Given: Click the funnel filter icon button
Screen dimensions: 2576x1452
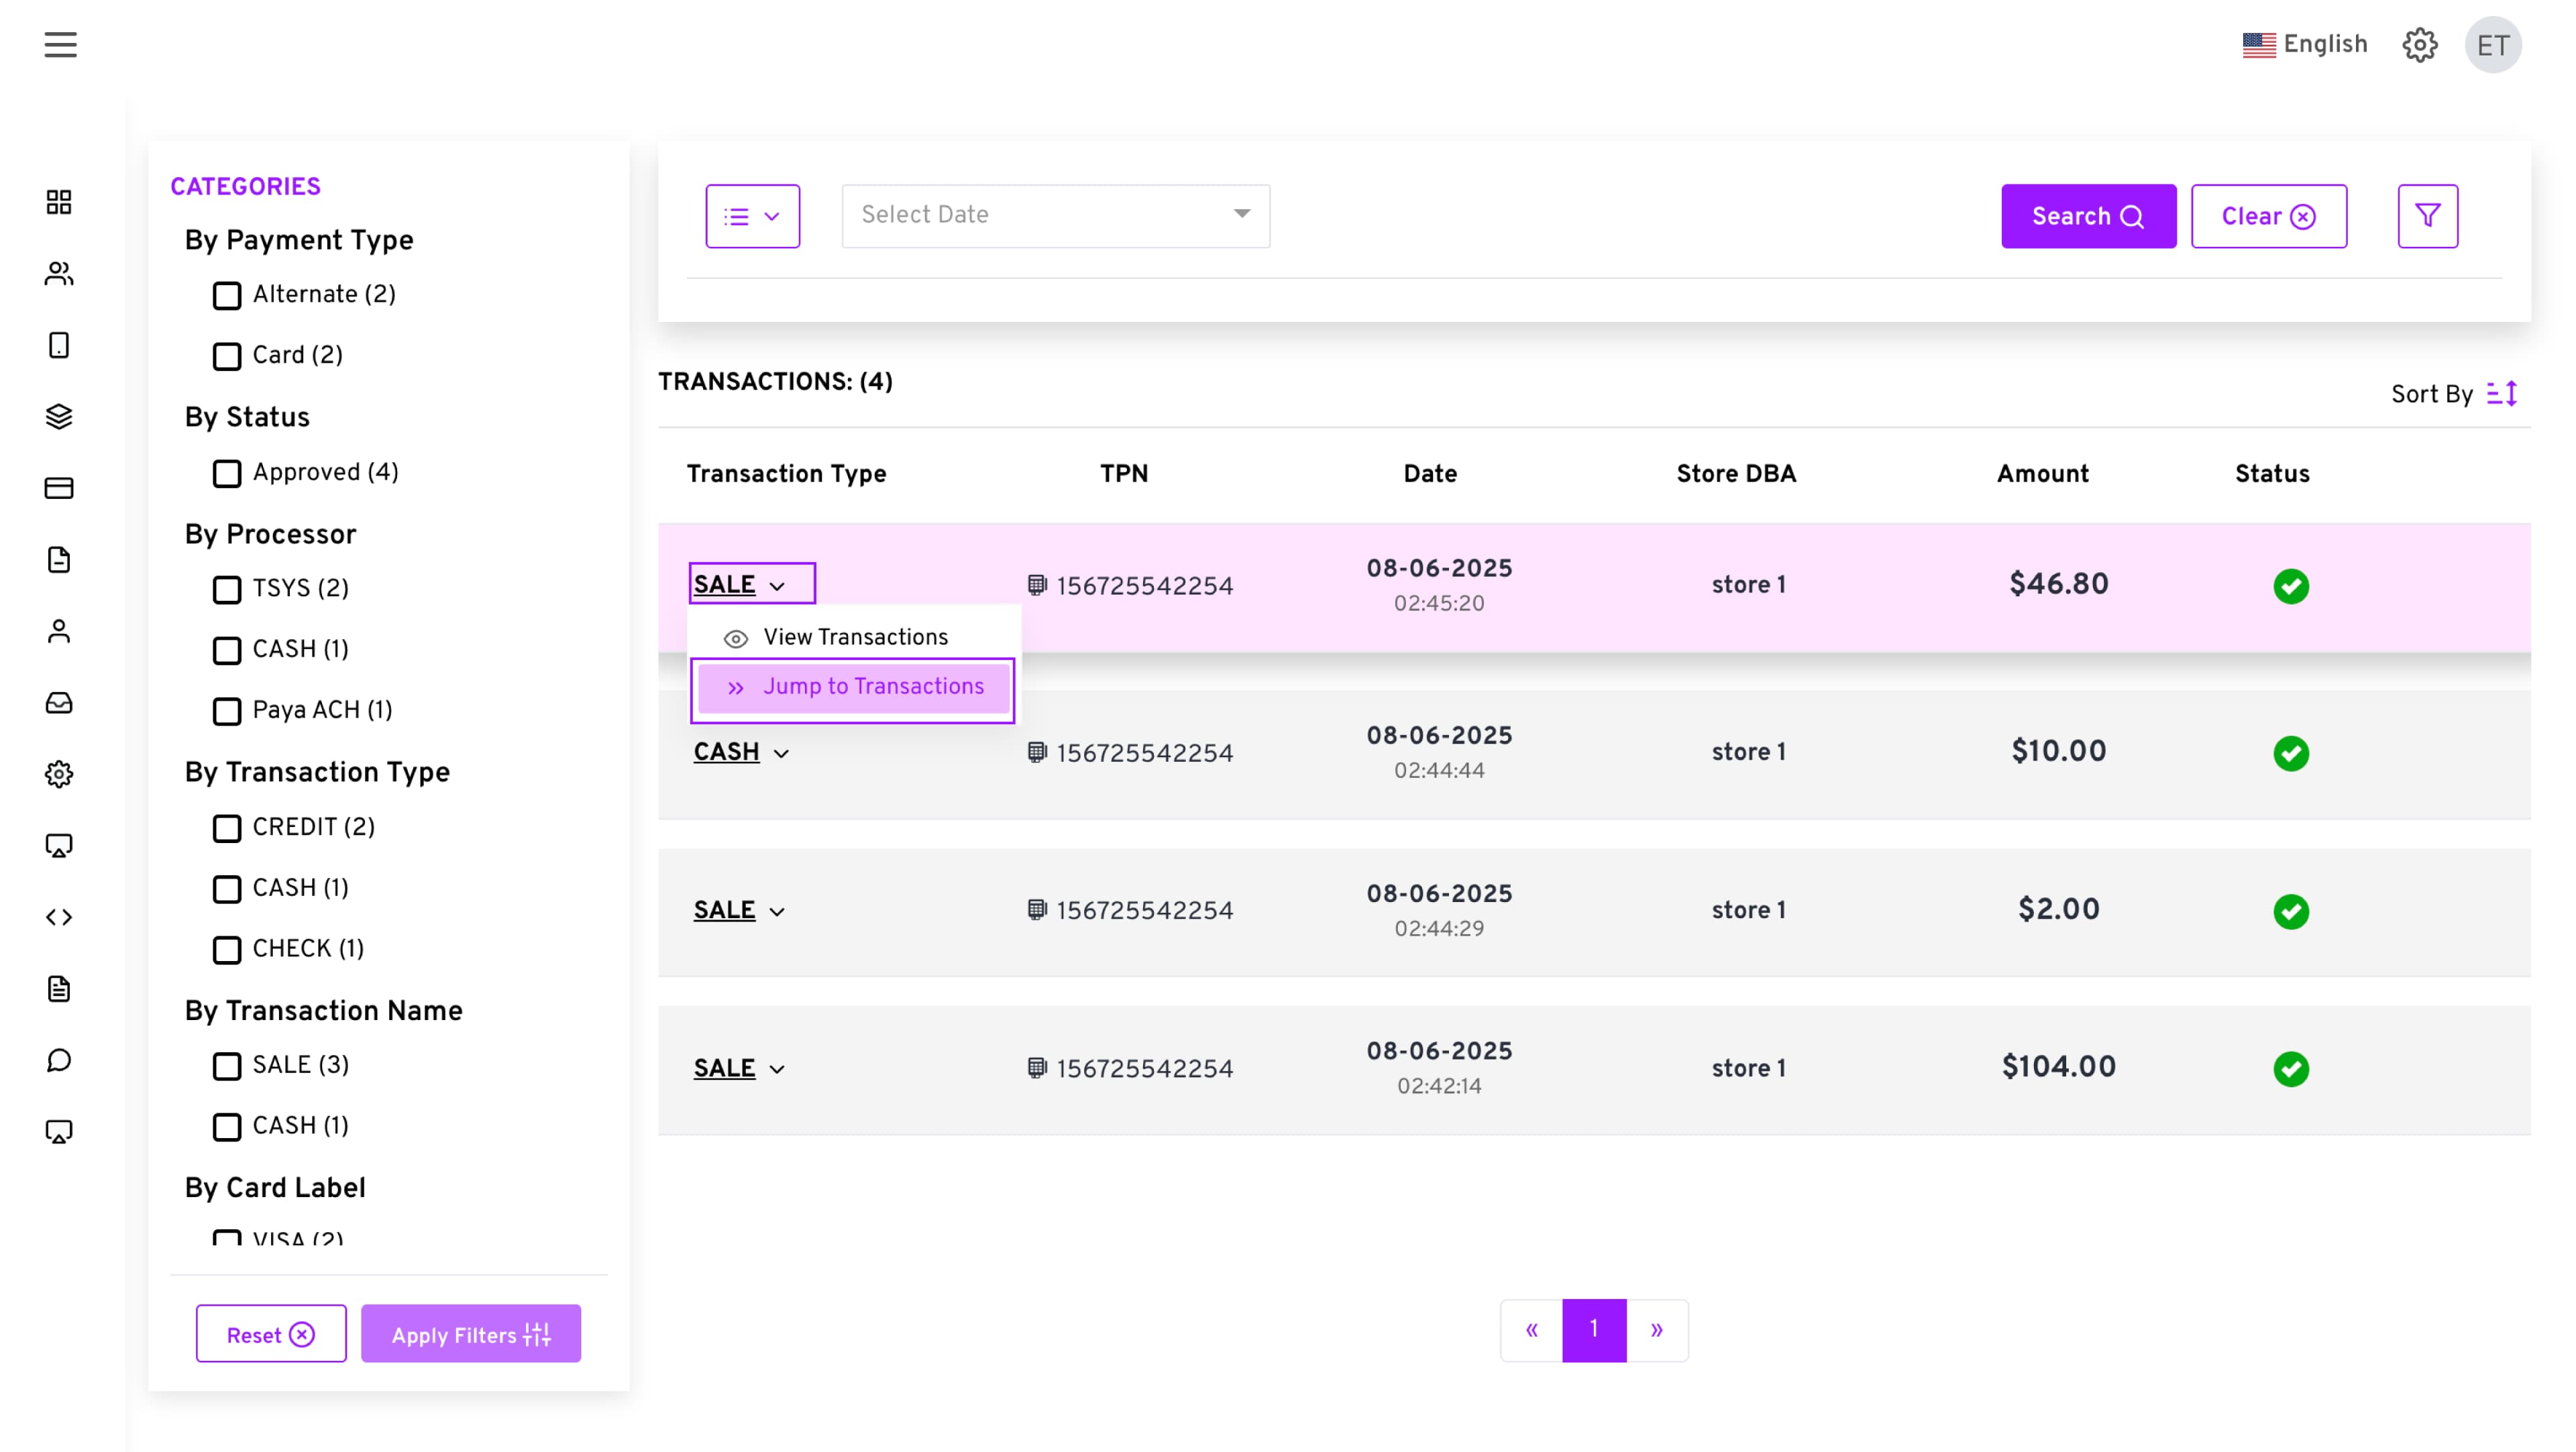Looking at the screenshot, I should (2427, 216).
